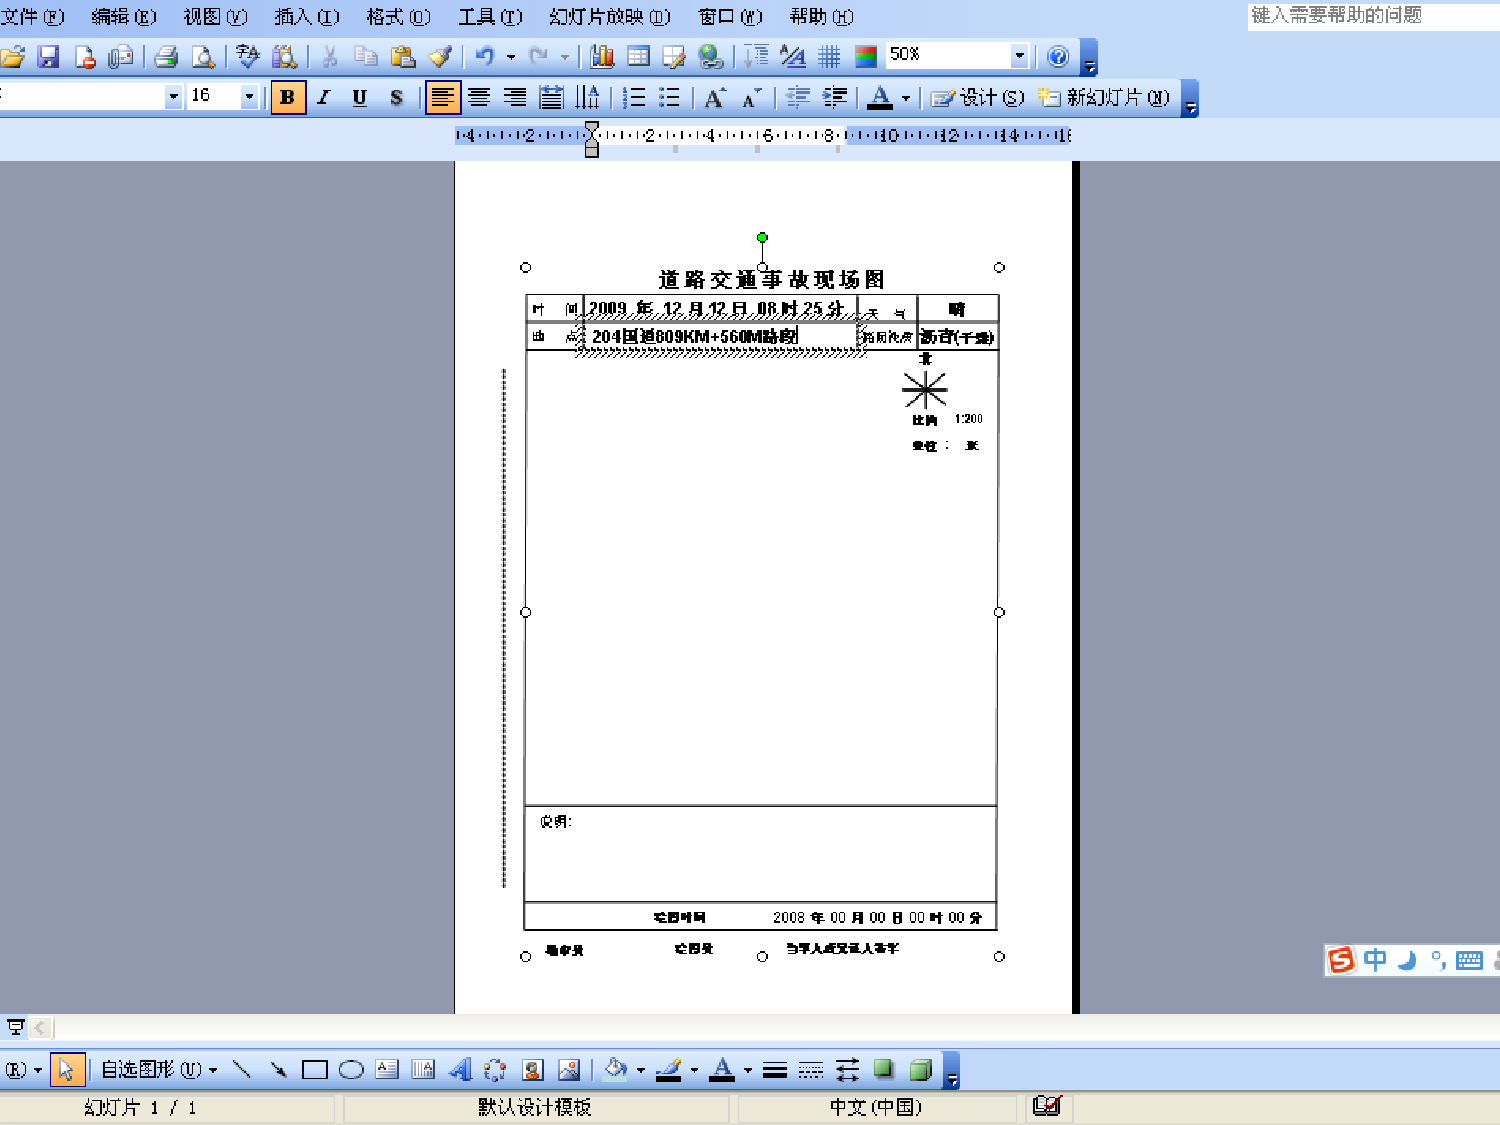Screen dimensions: 1500x1125
Task: Select the Oval shape tool
Action: (x=350, y=1070)
